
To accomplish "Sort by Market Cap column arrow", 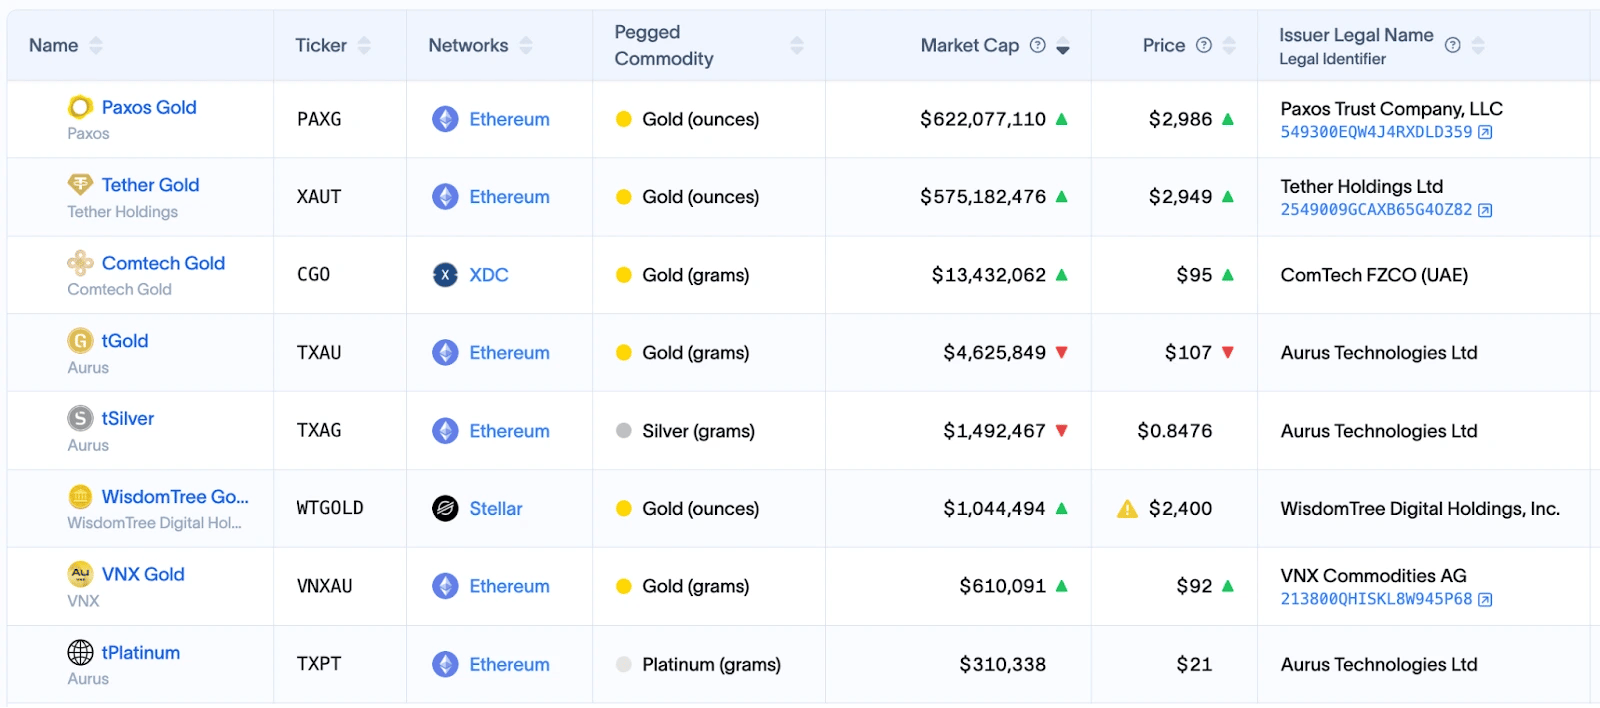I will click(x=1063, y=45).
